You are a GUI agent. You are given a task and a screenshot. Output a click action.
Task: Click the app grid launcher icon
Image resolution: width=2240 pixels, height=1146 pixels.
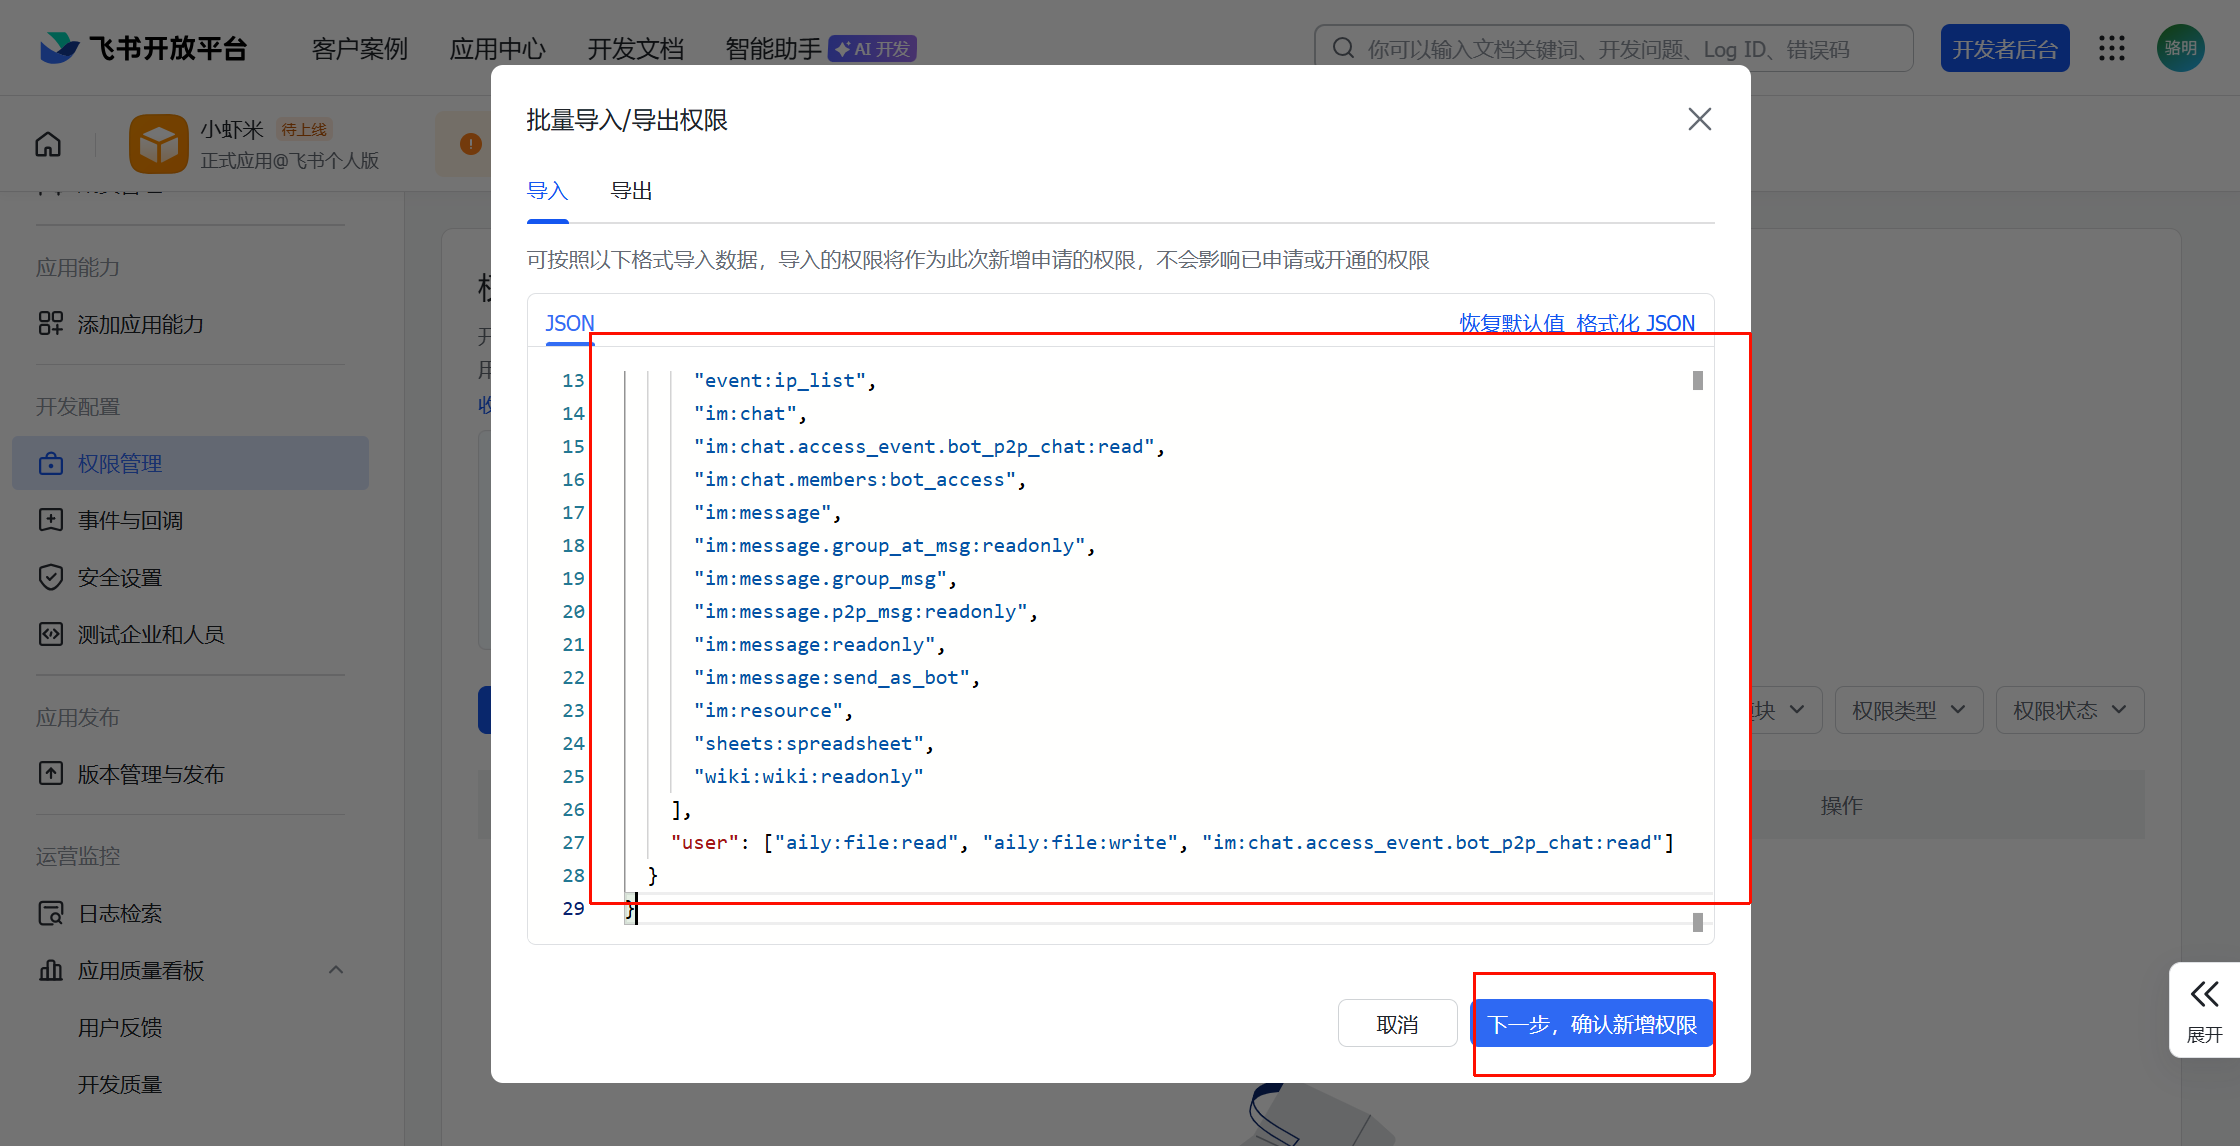click(2112, 48)
